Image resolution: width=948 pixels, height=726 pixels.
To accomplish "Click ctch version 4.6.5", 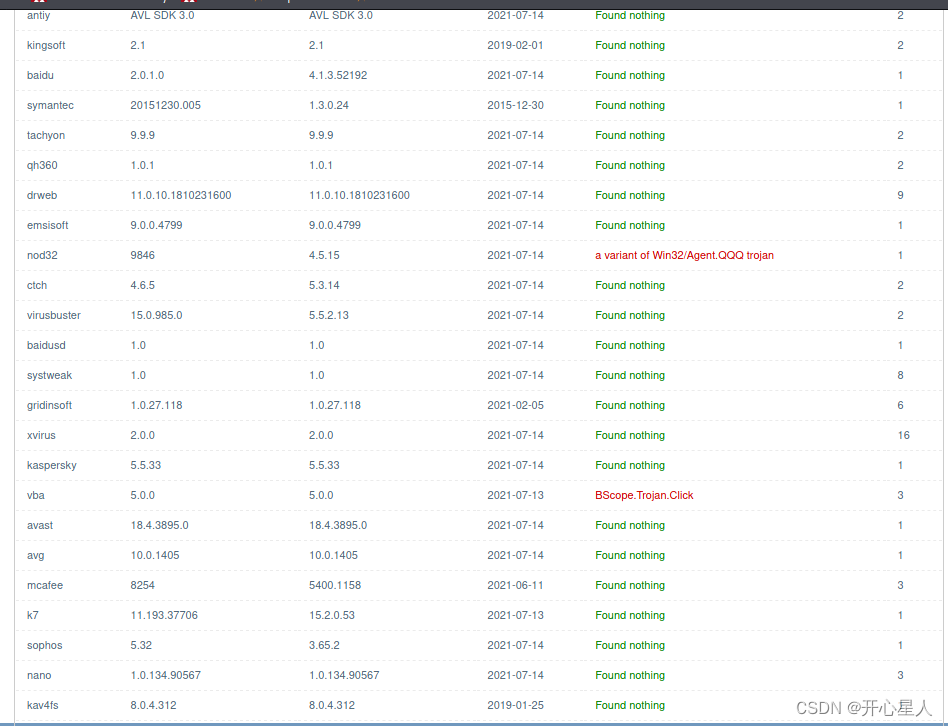I will coord(143,285).
